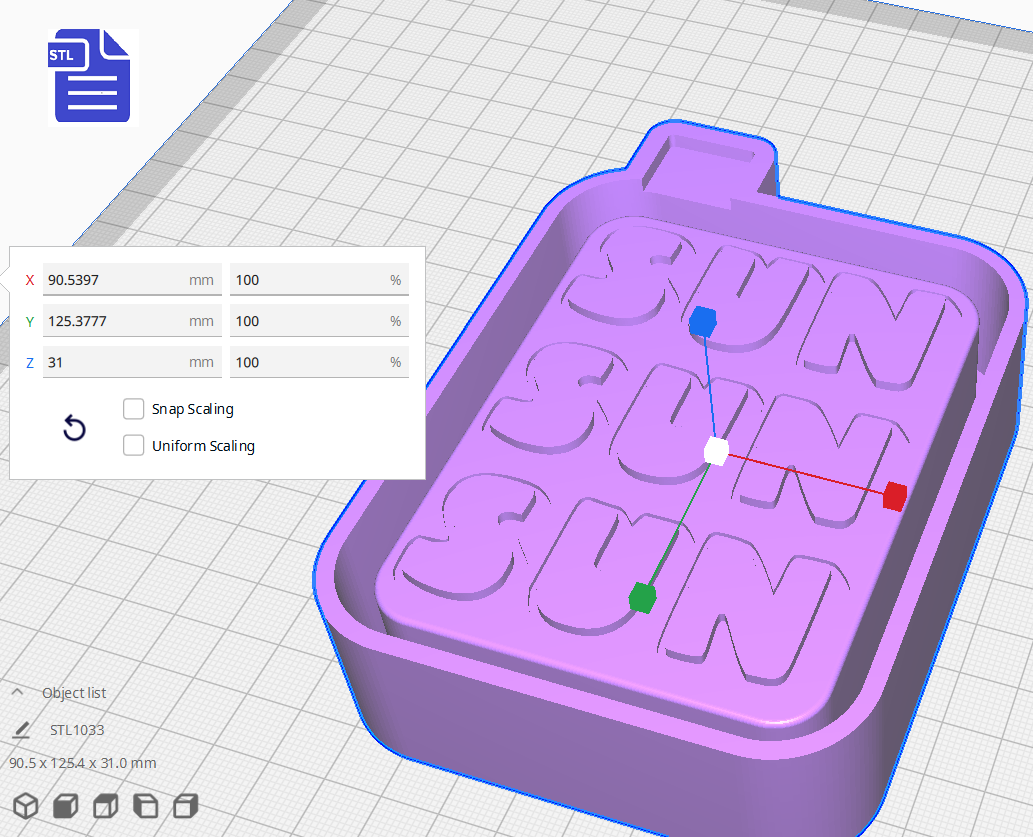Select the solid cube mesh icon
1033x837 pixels.
64,805
